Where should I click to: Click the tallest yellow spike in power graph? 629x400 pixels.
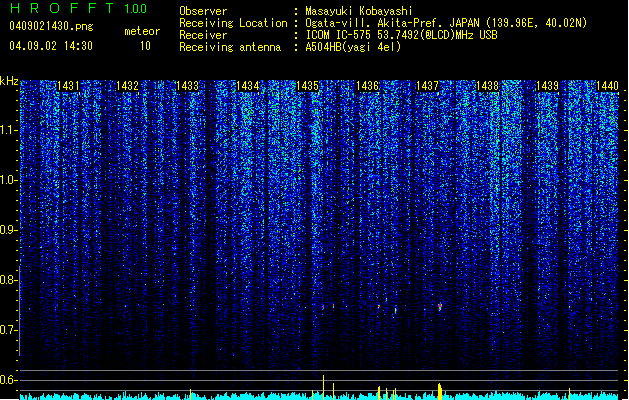[x=323, y=387]
